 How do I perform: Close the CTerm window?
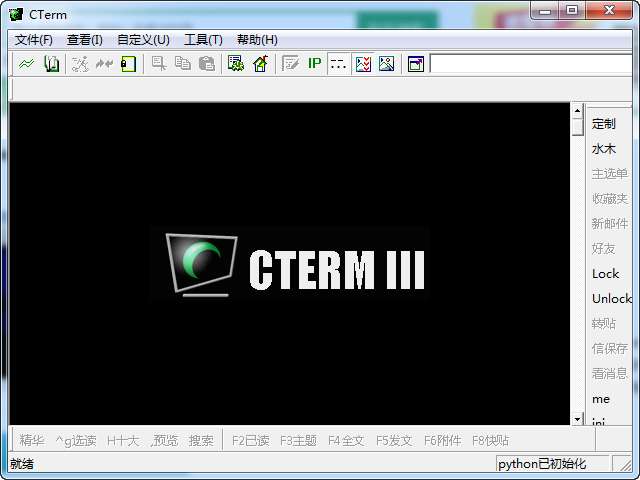609,11
